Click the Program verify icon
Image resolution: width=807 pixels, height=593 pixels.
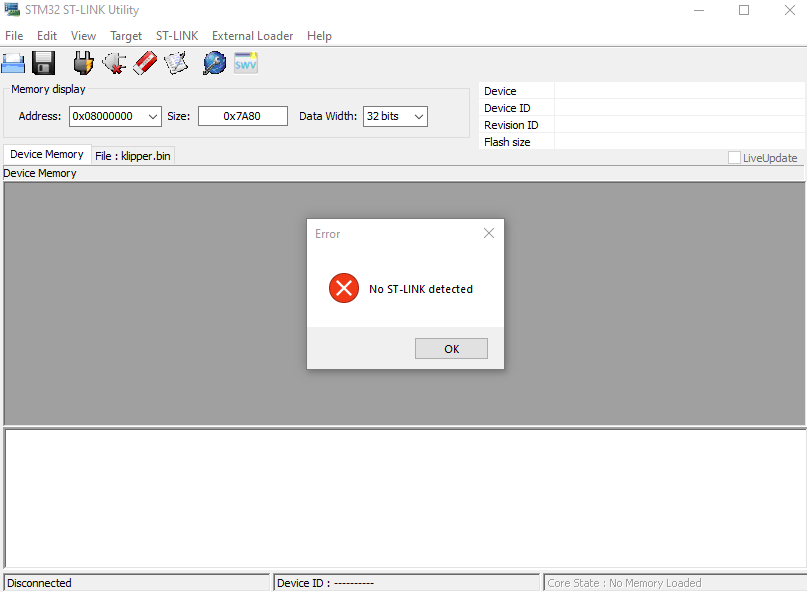176,64
